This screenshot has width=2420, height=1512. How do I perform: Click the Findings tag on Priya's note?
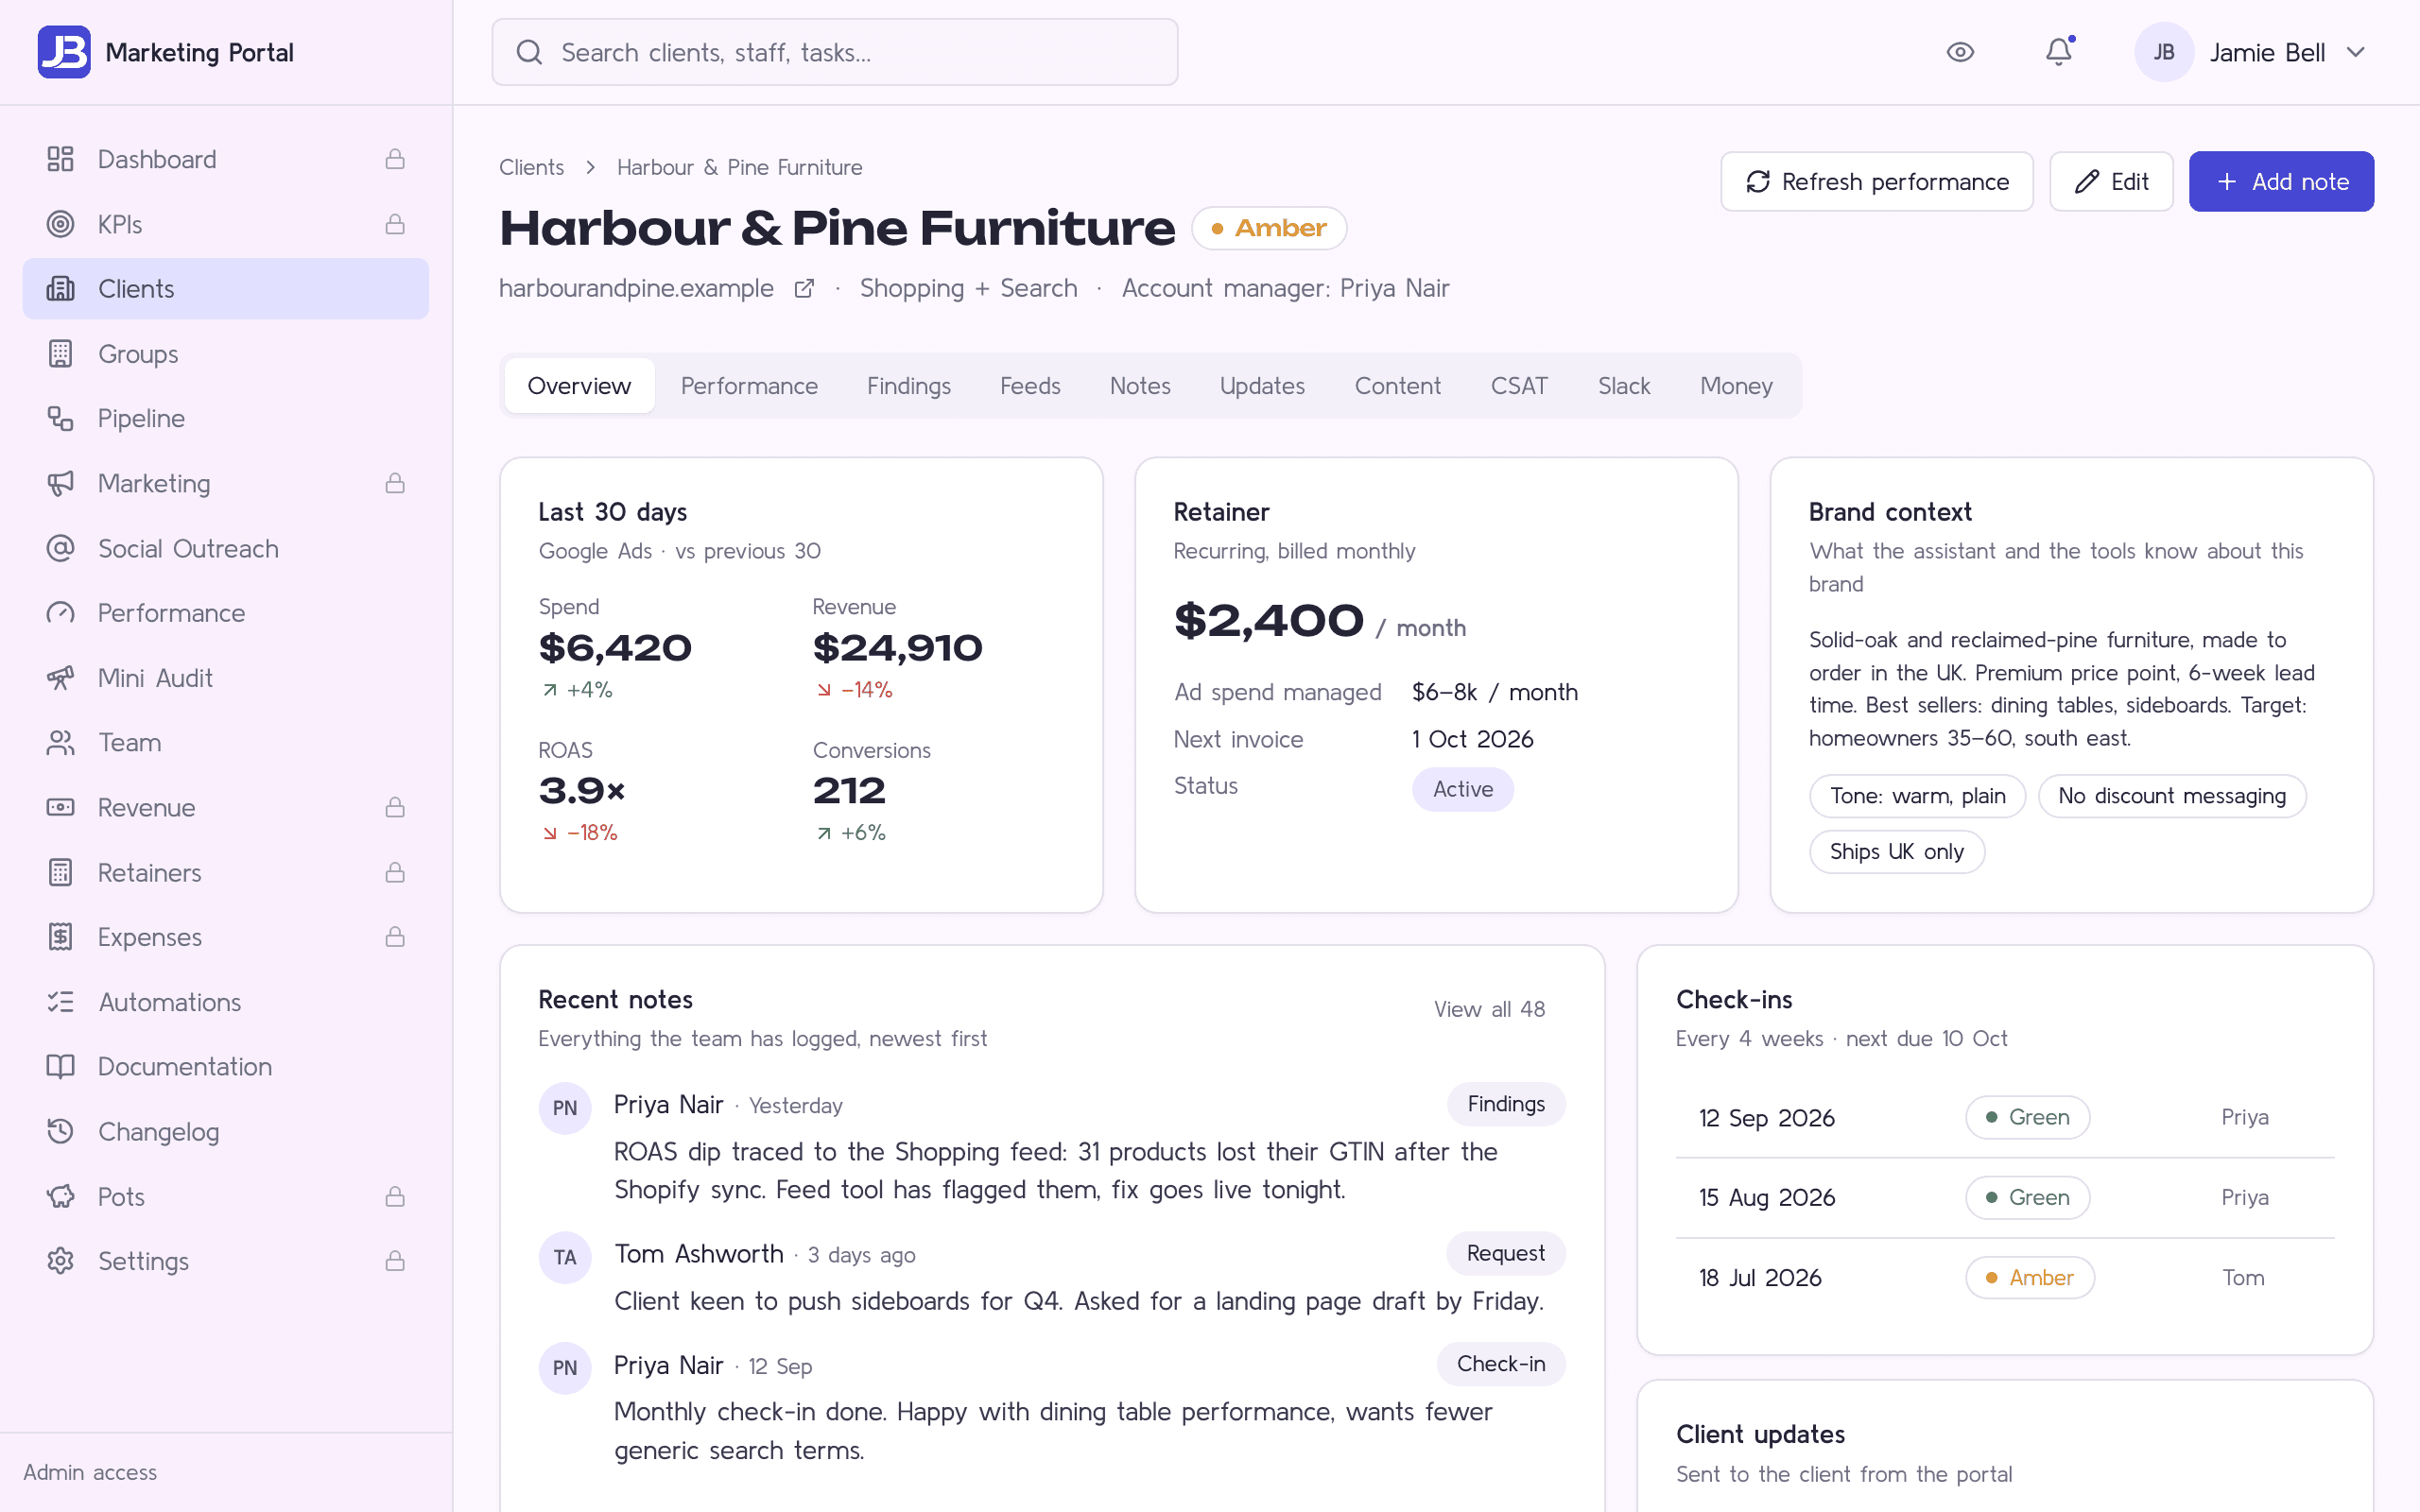click(1506, 1104)
